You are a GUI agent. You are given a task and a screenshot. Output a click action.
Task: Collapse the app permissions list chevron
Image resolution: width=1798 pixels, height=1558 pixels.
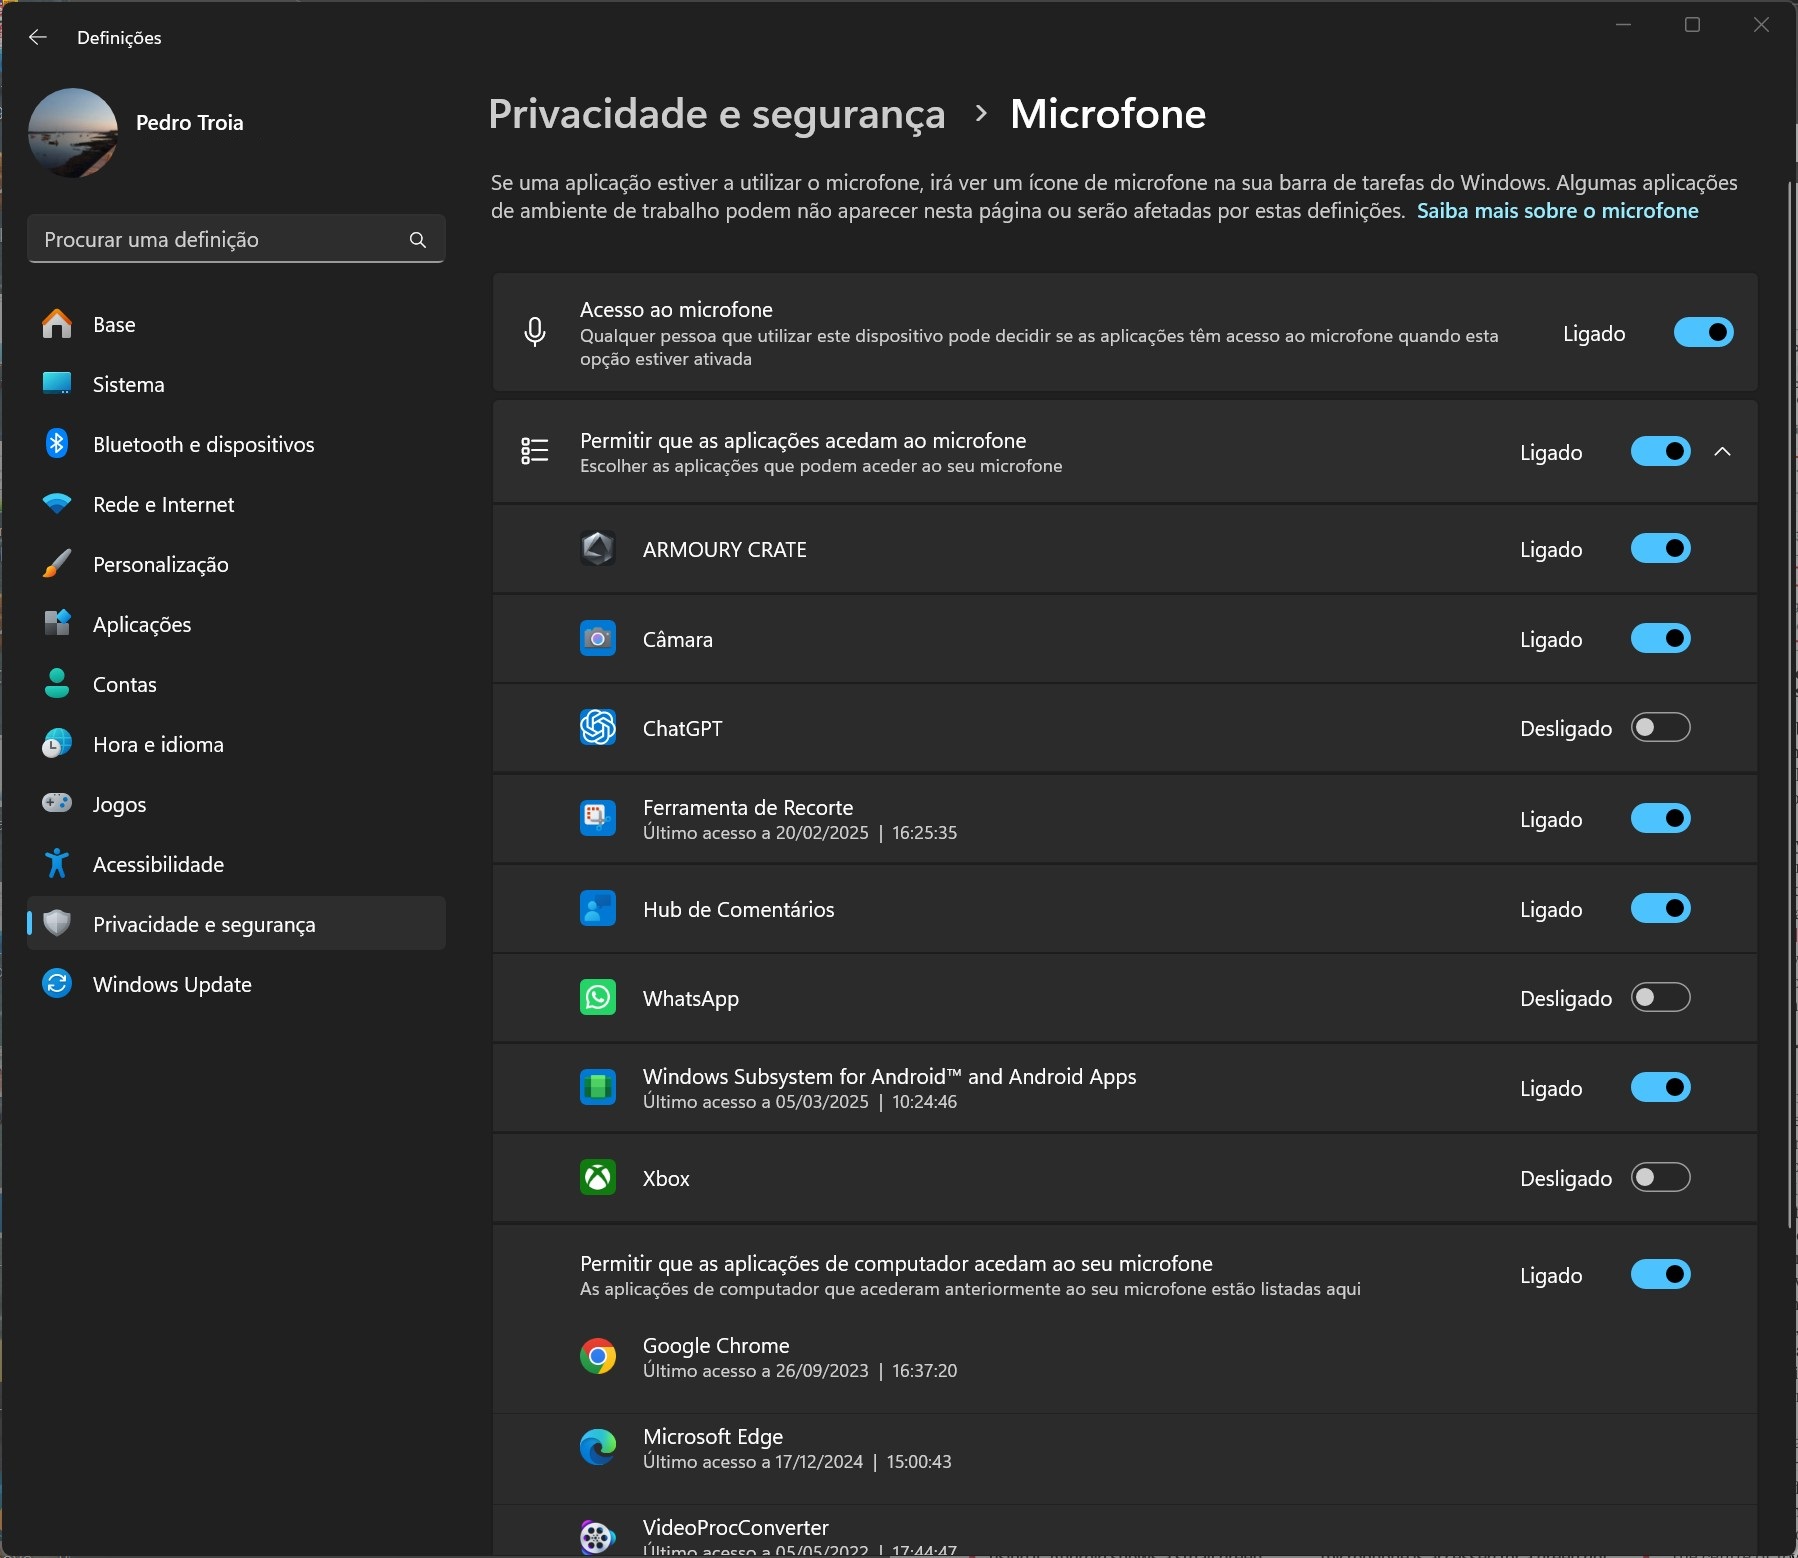[x=1722, y=452]
